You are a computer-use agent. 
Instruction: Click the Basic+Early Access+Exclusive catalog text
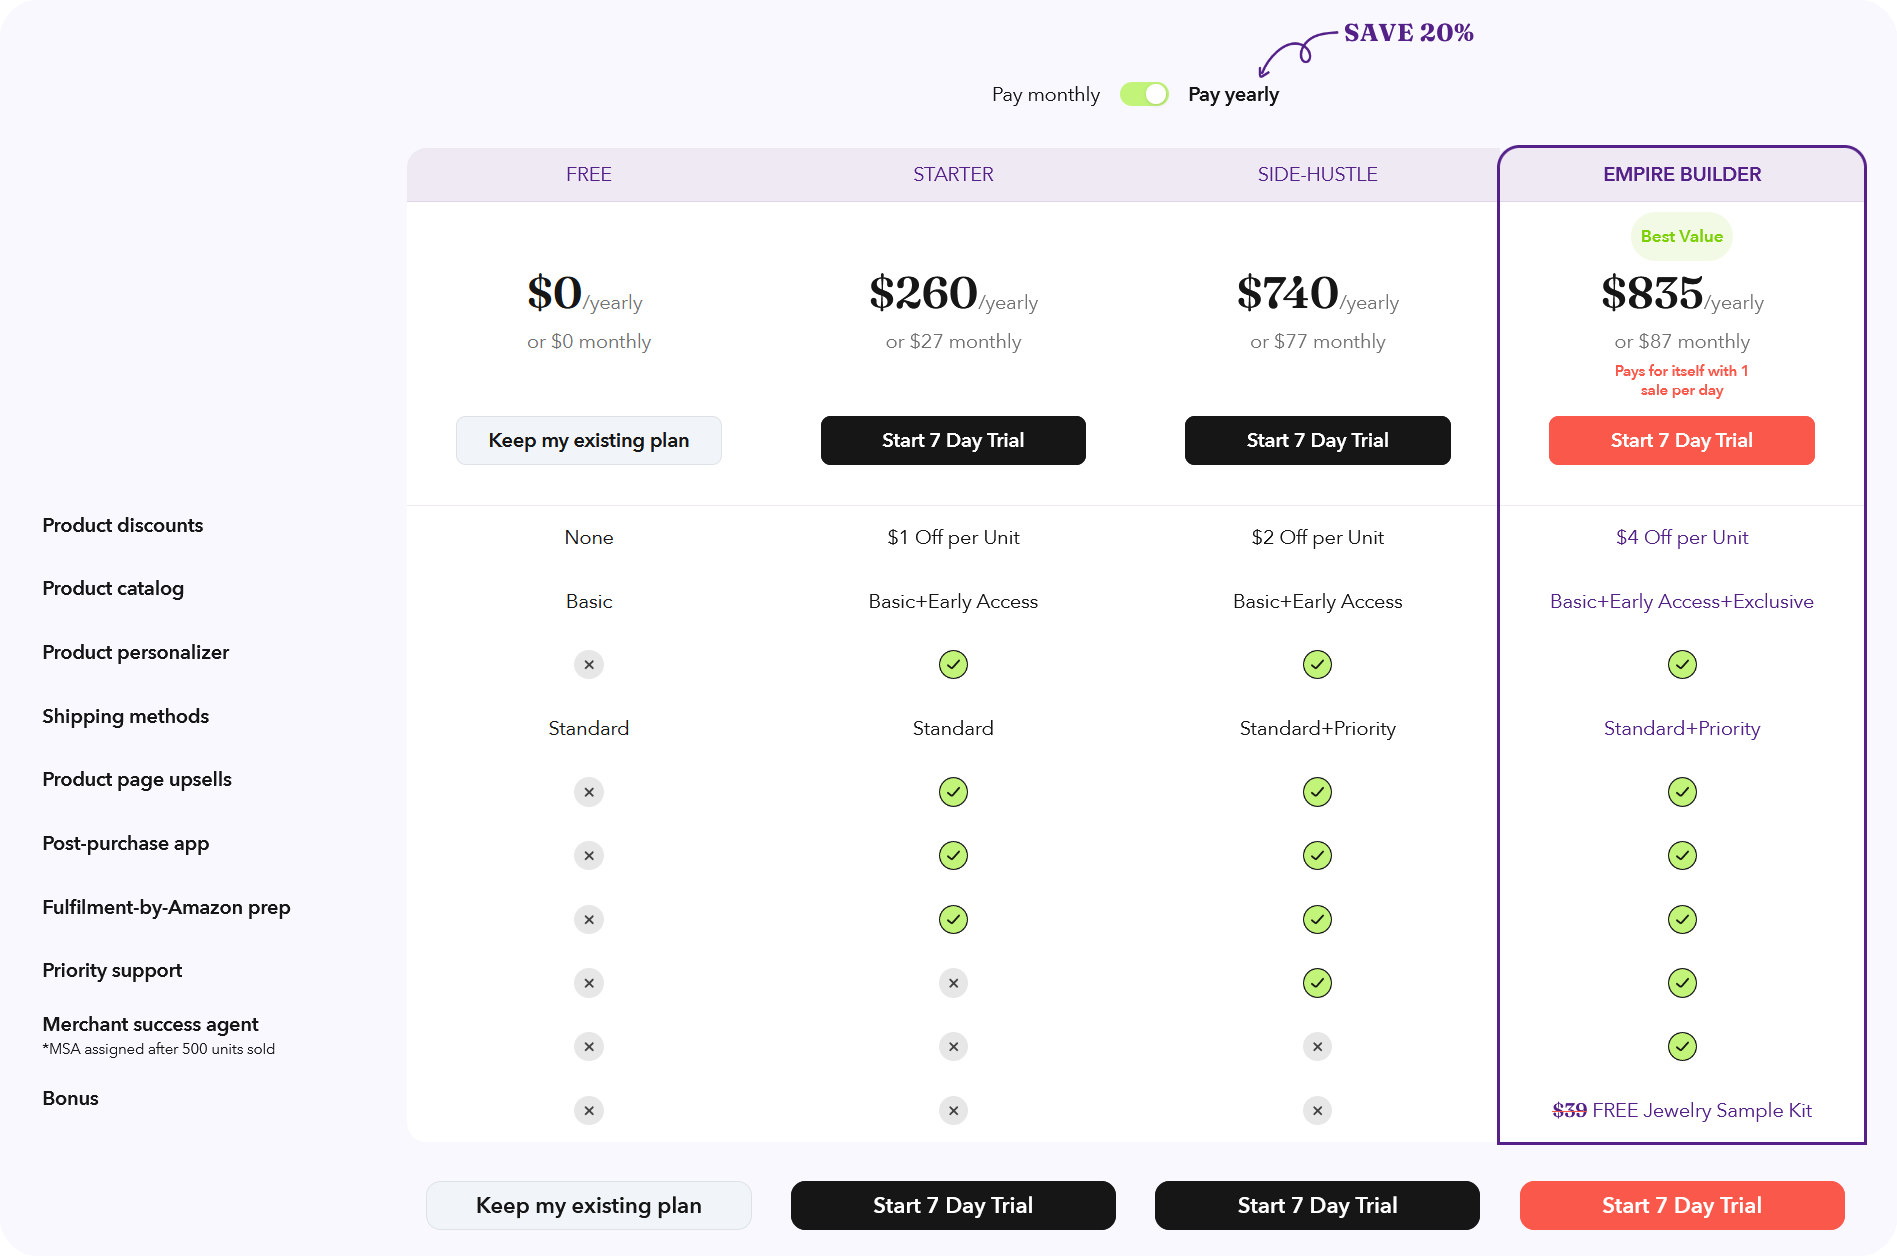tap(1681, 601)
